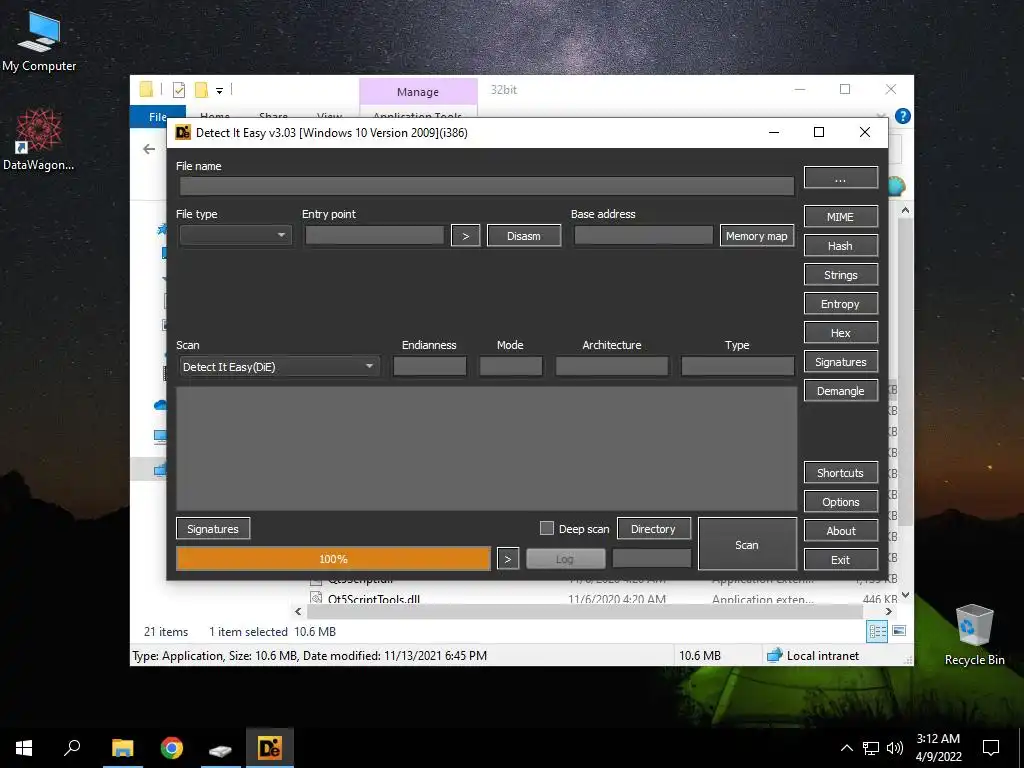Screen dimensions: 1024x768
Task: Open the MIME viewer
Action: point(840,217)
